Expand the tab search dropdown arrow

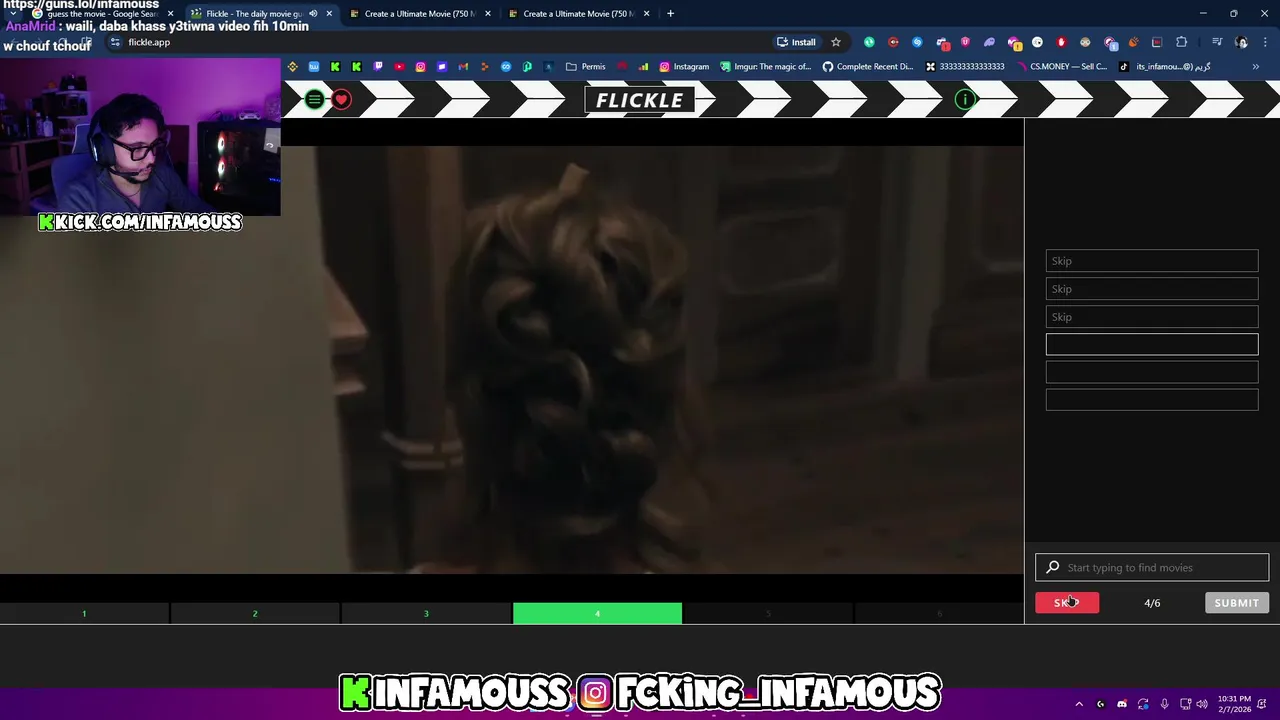point(13,14)
